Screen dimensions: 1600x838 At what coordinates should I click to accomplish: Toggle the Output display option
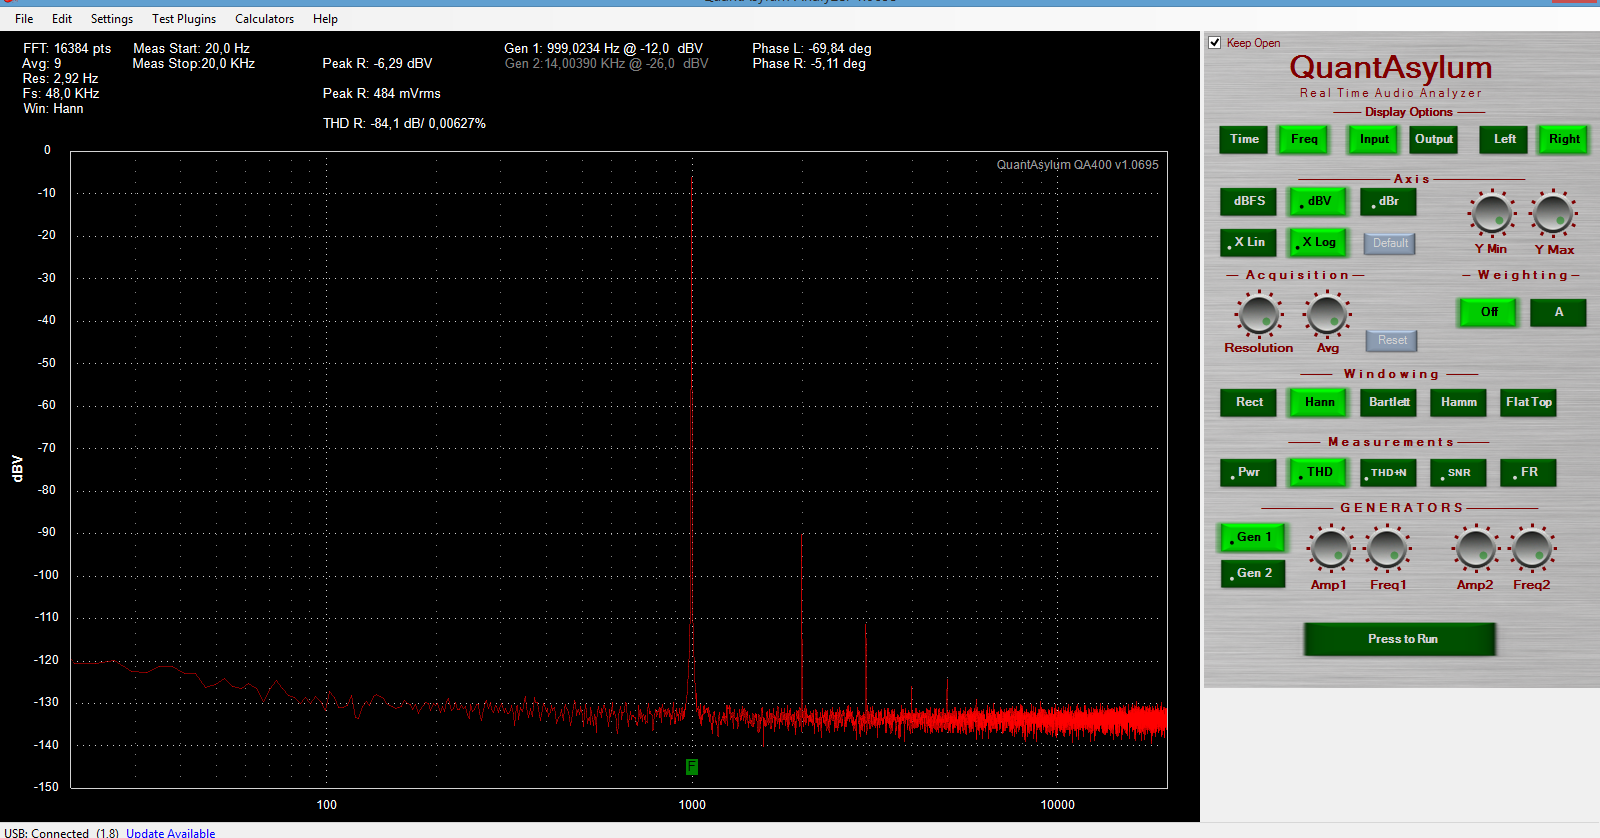coord(1434,139)
